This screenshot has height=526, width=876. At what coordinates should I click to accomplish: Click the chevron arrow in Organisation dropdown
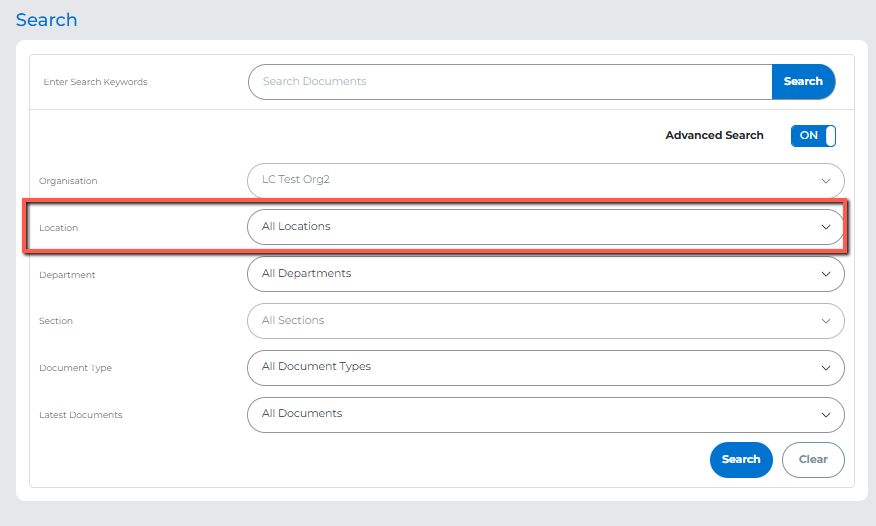click(826, 181)
